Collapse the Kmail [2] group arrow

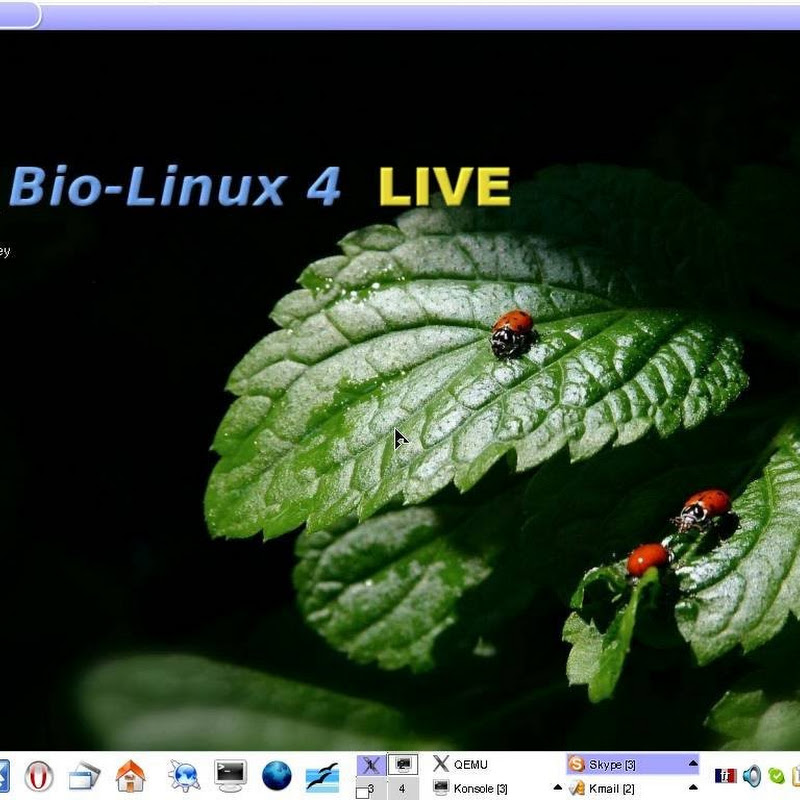pos(694,789)
